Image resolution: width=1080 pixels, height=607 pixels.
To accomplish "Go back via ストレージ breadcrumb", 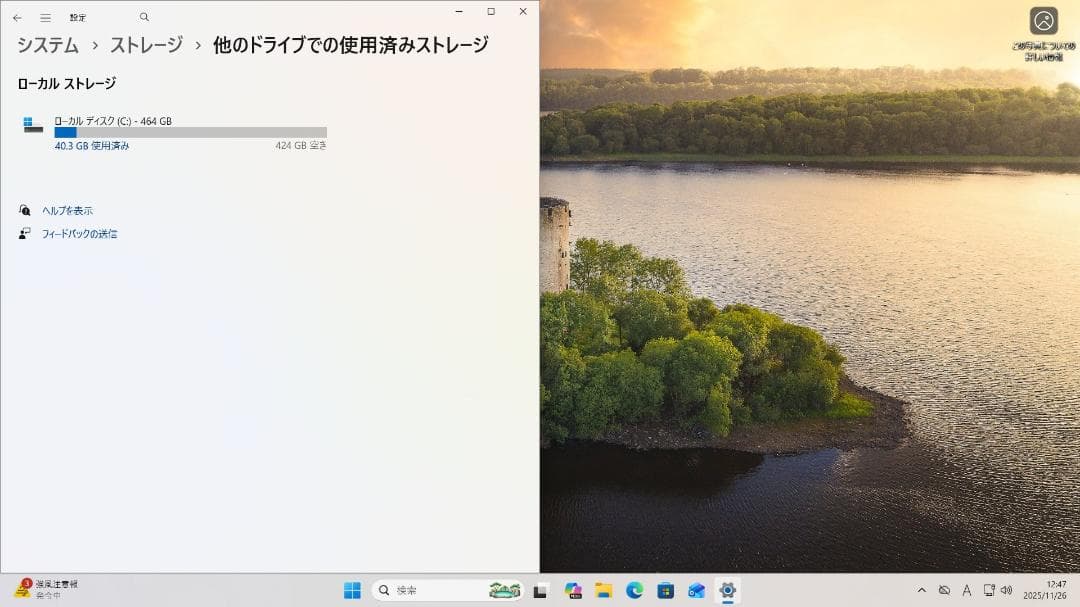I will click(x=144, y=45).
